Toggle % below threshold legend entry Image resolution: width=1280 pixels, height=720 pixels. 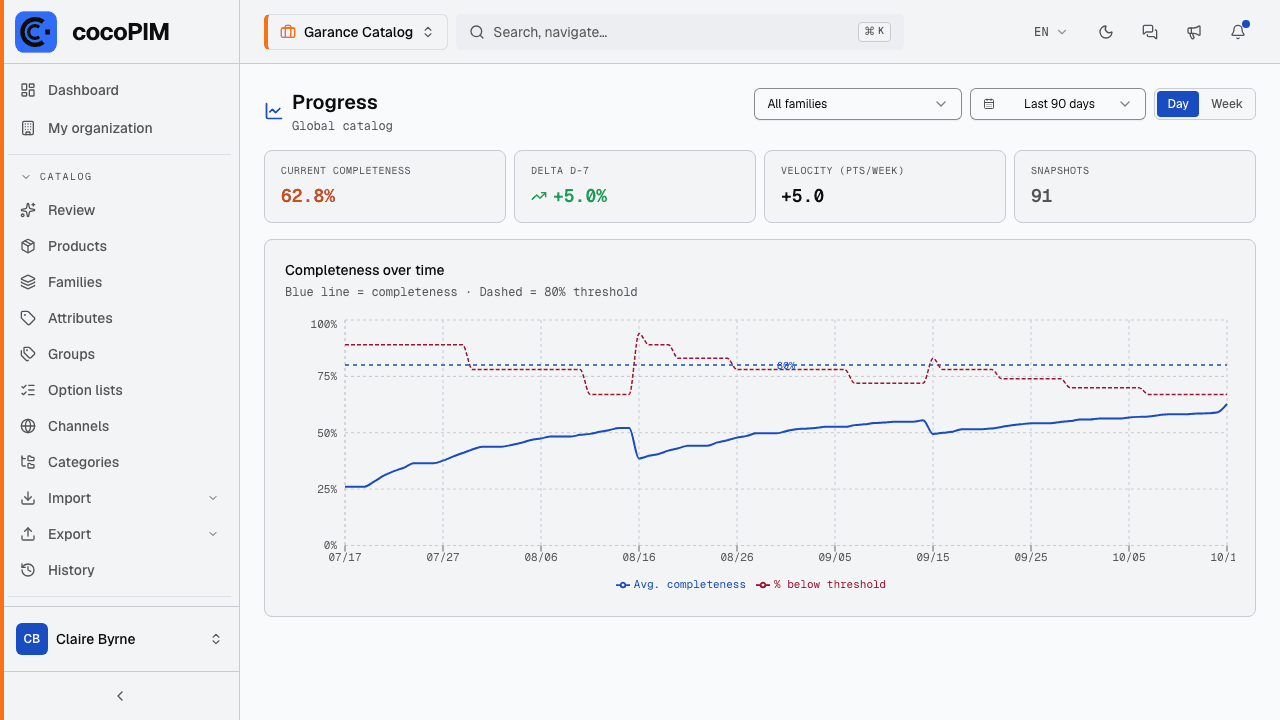[821, 585]
